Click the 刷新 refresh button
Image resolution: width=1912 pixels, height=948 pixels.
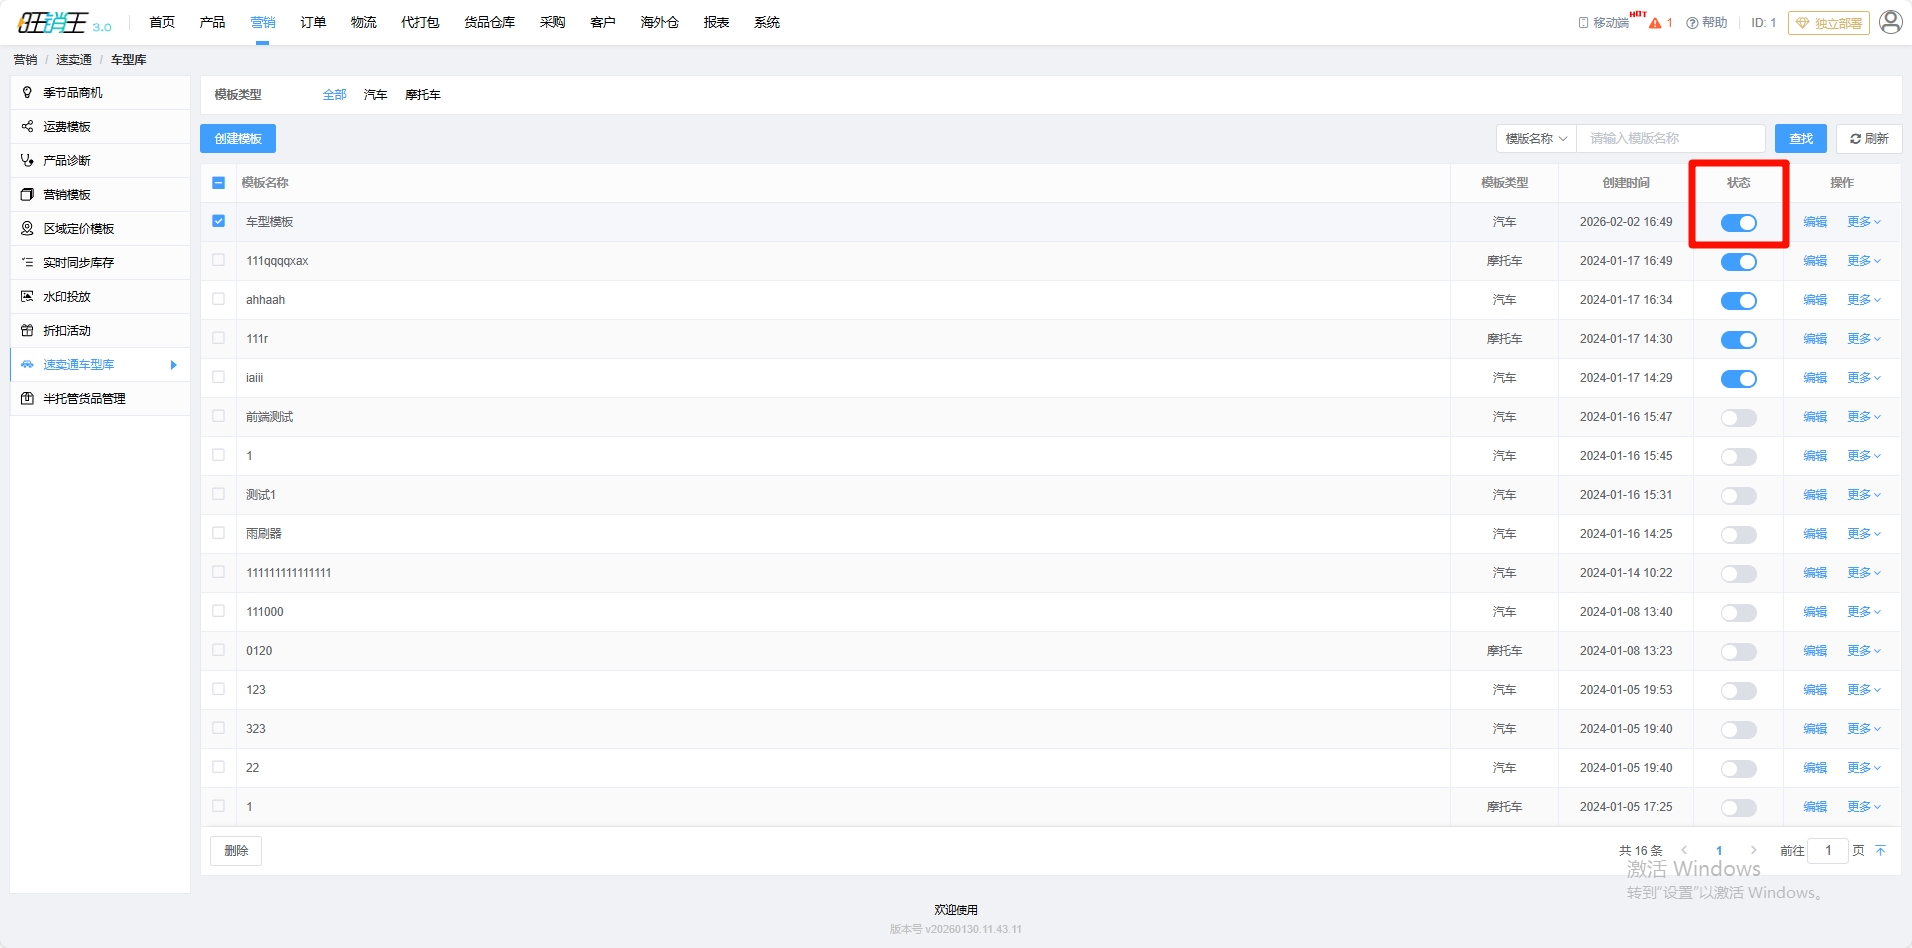[1868, 139]
